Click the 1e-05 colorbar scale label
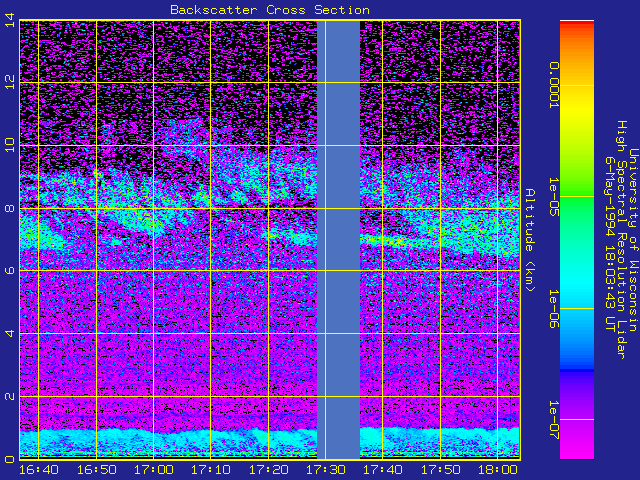The width and height of the screenshot is (640, 480). point(553,197)
